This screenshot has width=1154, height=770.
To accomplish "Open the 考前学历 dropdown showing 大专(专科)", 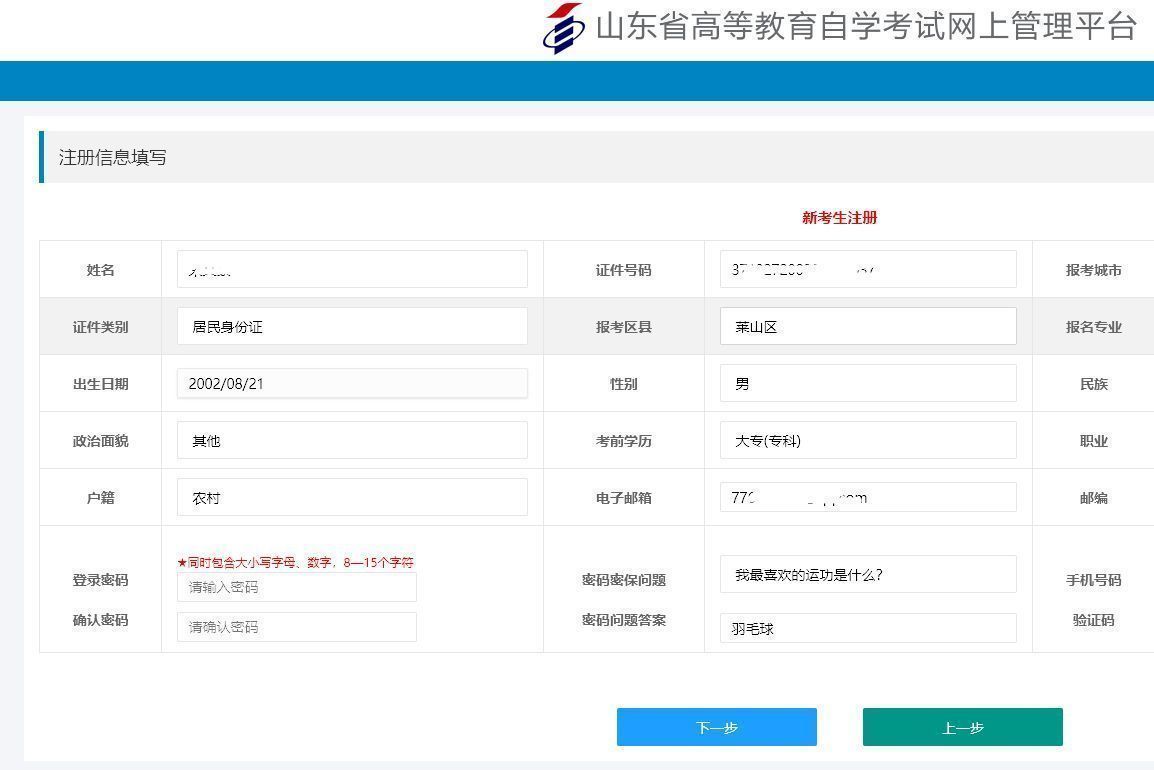I will [x=868, y=440].
